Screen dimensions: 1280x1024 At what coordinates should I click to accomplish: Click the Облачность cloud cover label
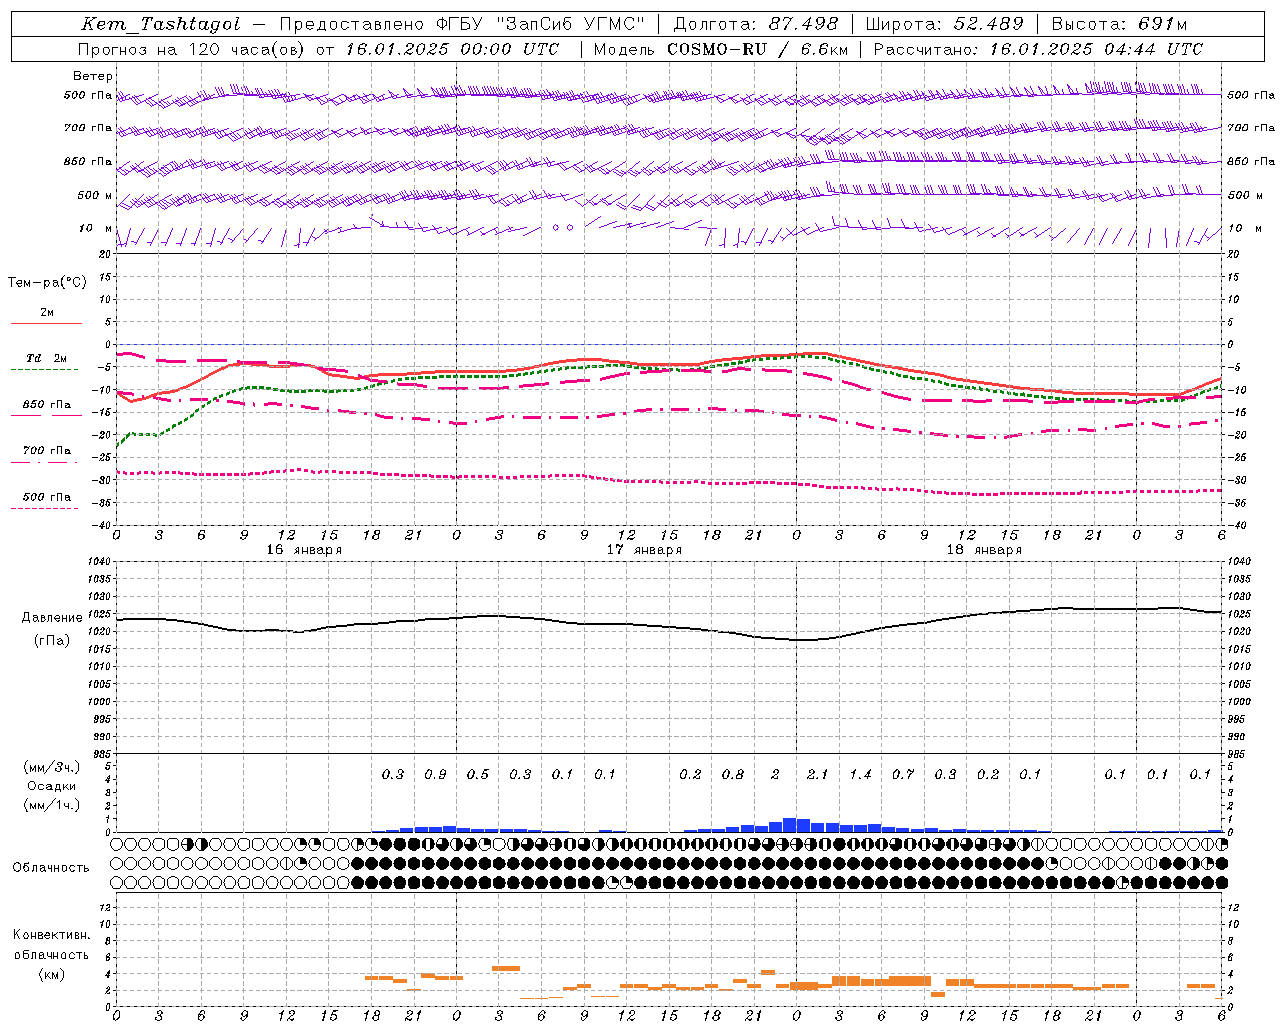pos(51,868)
